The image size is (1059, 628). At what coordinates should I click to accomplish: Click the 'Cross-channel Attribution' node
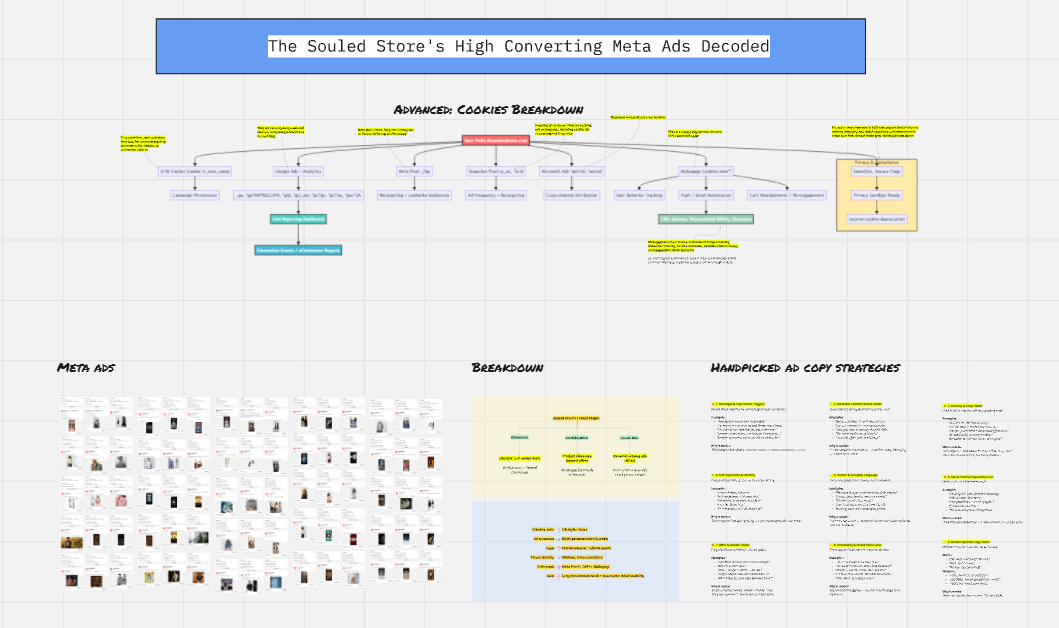(572, 195)
